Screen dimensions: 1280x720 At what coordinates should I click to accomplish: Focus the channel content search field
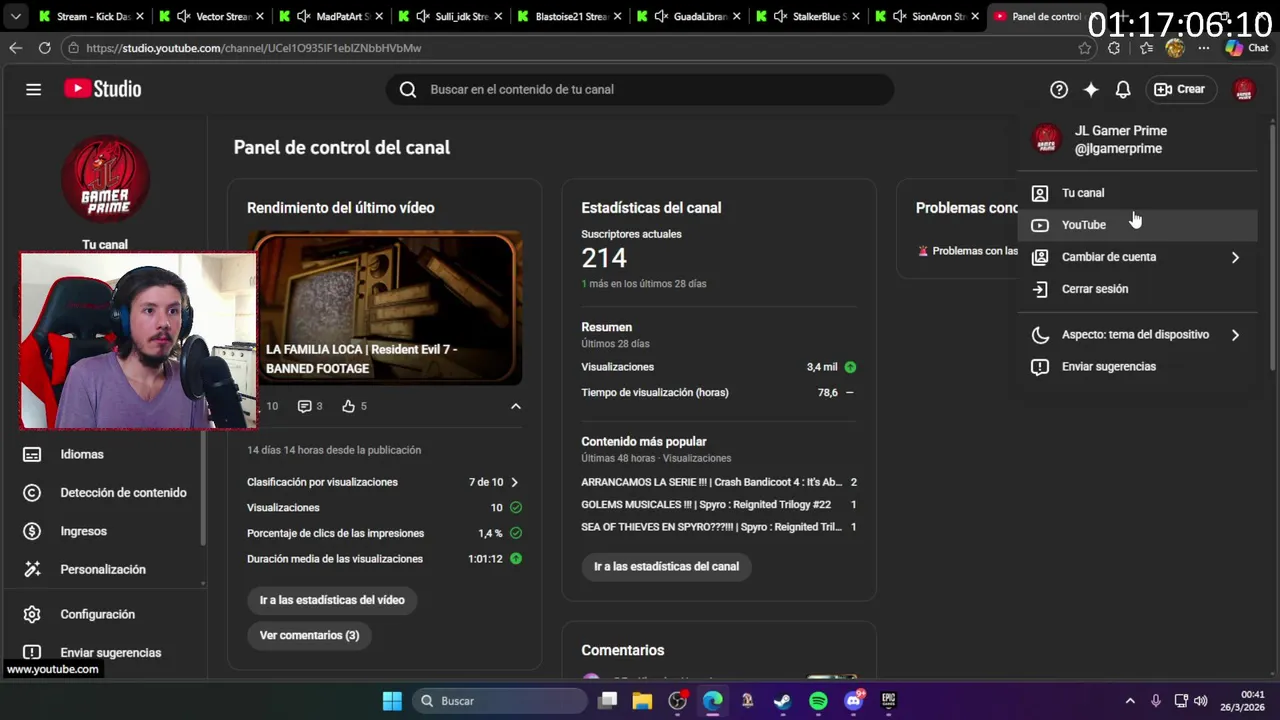pos(640,89)
